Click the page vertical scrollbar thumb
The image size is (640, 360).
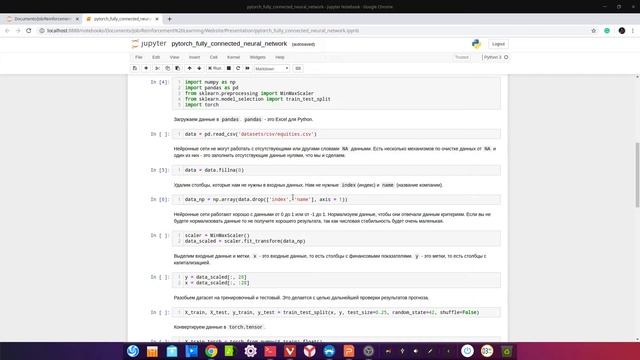pyautogui.click(x=638, y=175)
